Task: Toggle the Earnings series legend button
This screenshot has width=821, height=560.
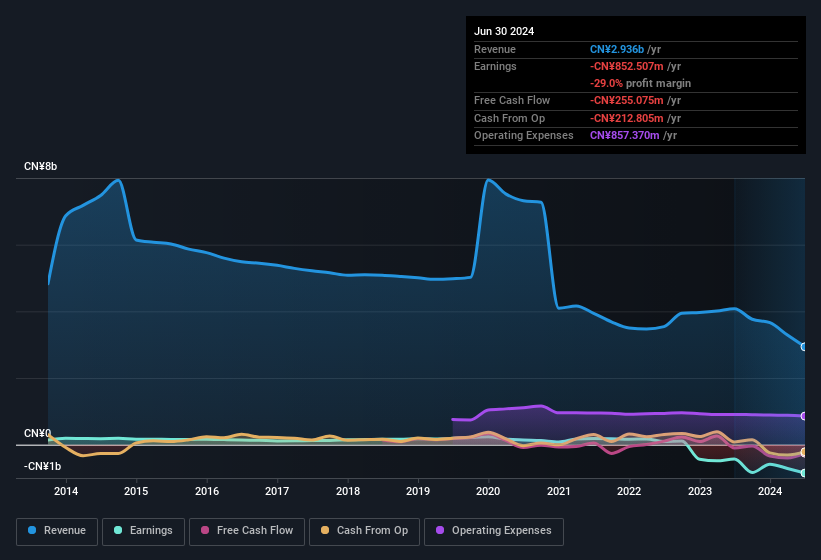Action: point(143,531)
